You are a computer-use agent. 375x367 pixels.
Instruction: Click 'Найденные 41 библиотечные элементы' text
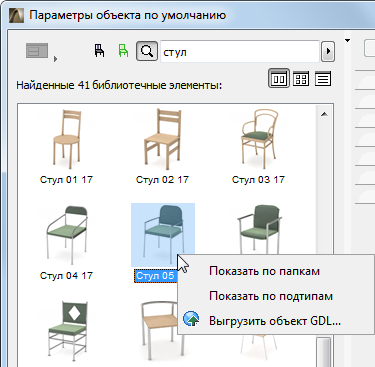click(x=119, y=86)
